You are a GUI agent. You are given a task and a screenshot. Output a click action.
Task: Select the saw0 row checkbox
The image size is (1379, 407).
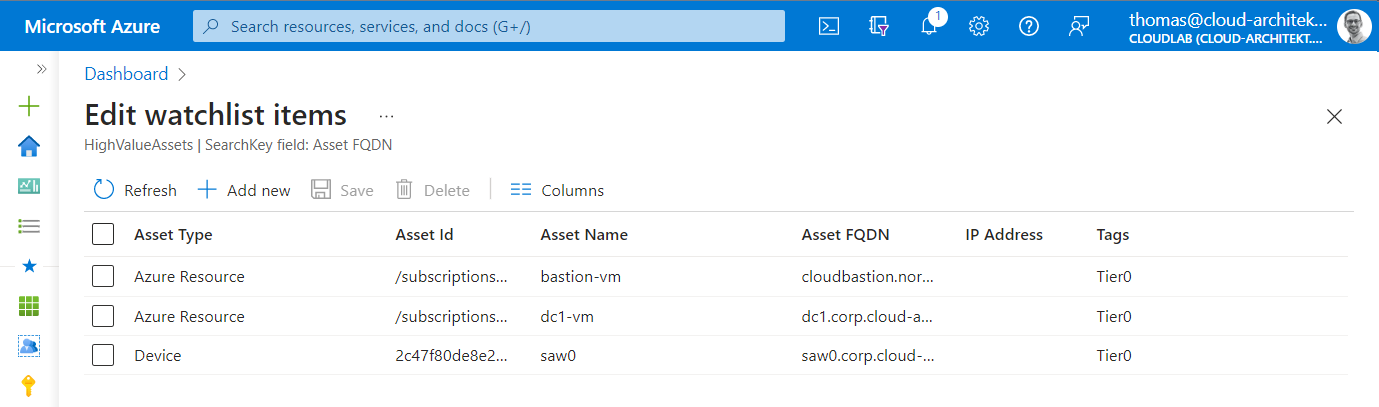click(x=103, y=355)
